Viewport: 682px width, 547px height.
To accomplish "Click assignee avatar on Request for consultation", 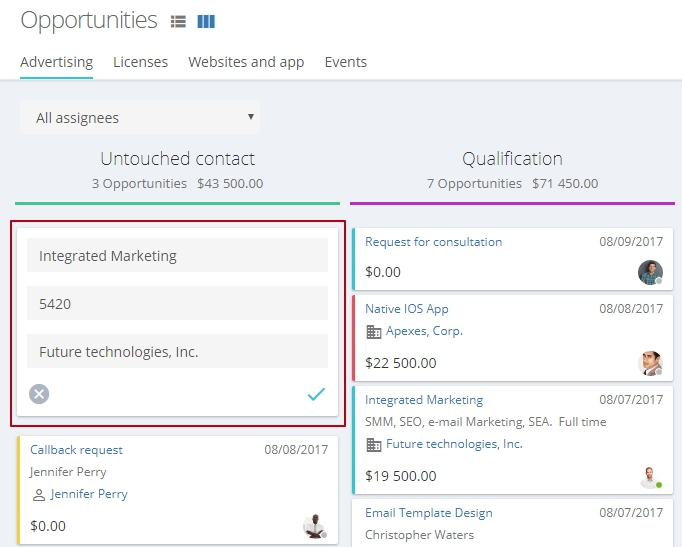I will point(650,273).
